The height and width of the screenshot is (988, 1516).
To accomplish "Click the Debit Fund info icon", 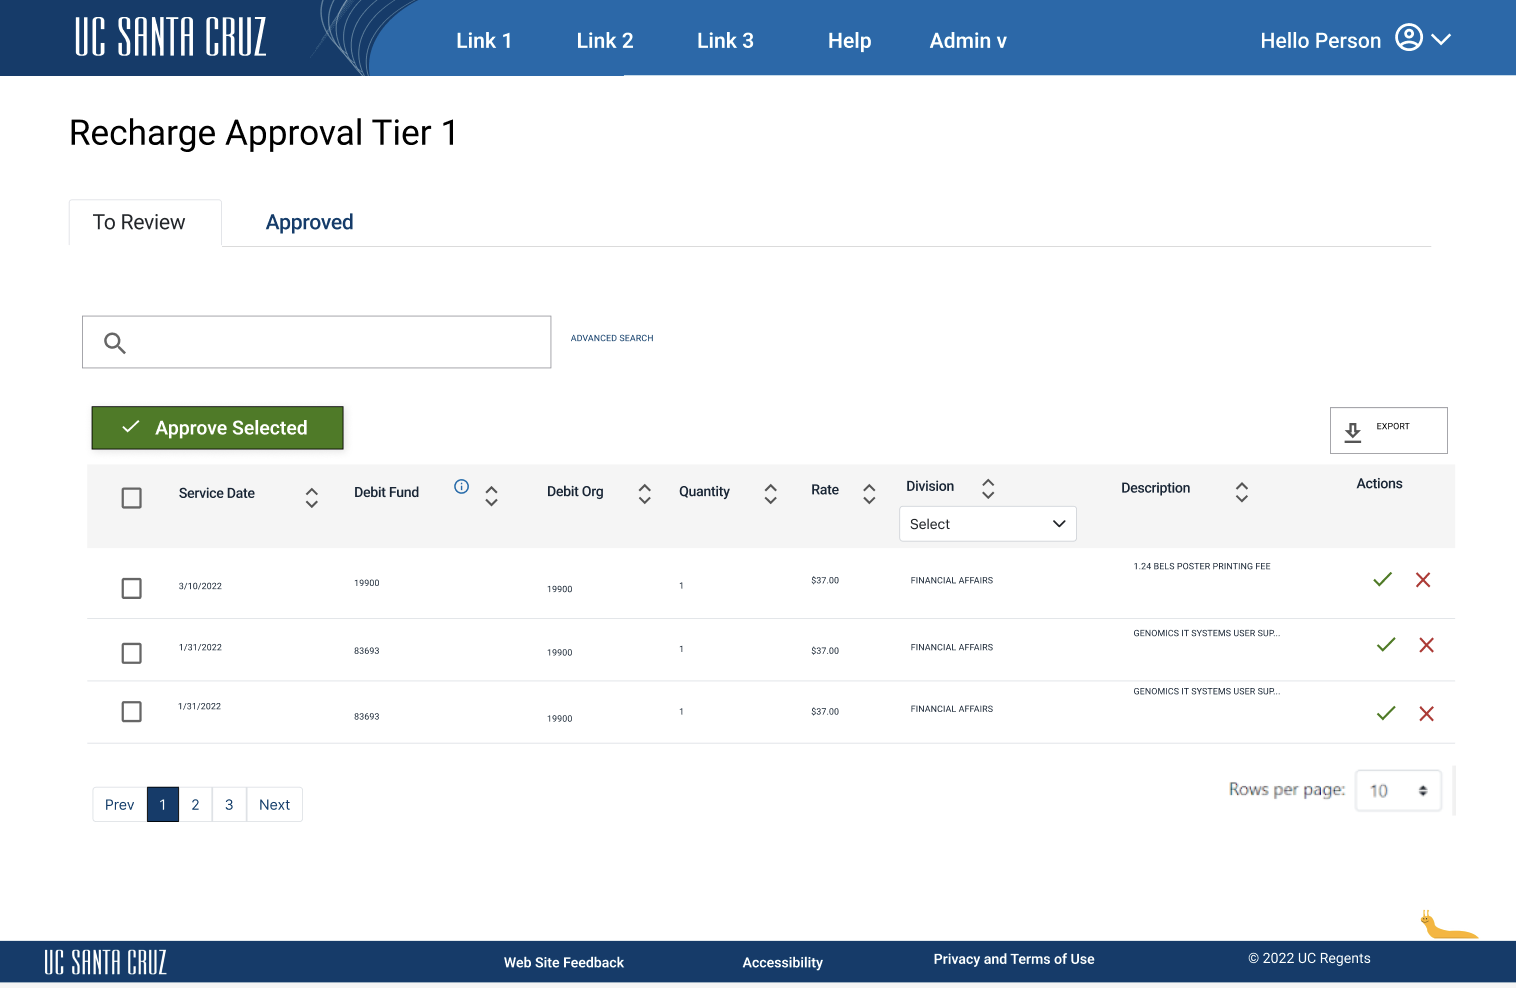I will tap(461, 486).
